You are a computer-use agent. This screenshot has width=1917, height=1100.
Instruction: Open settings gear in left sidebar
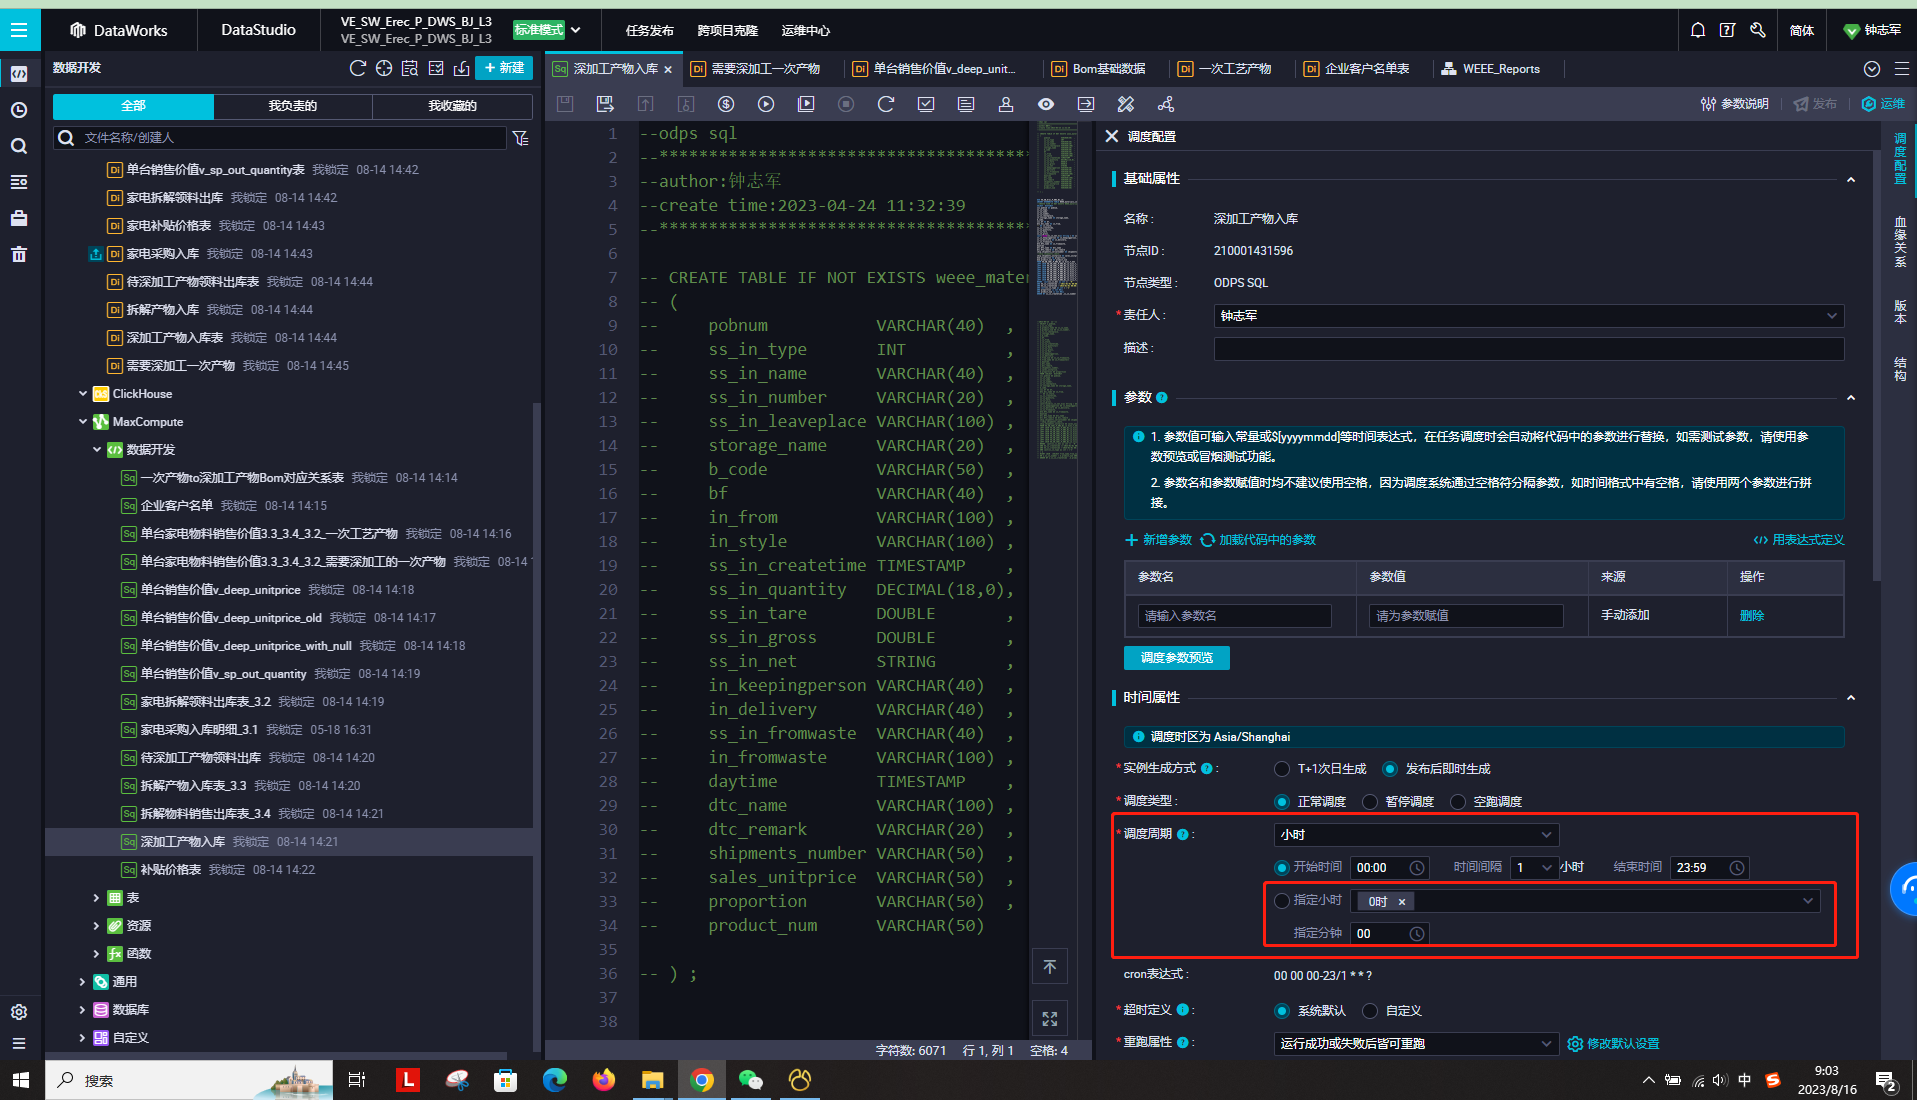coord(19,1012)
